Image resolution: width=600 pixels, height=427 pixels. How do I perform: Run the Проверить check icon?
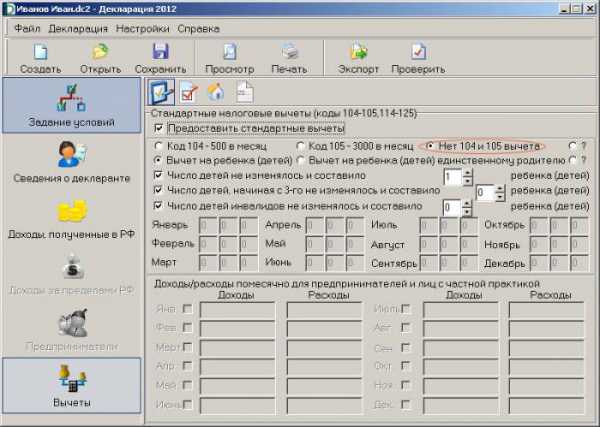coord(418,52)
